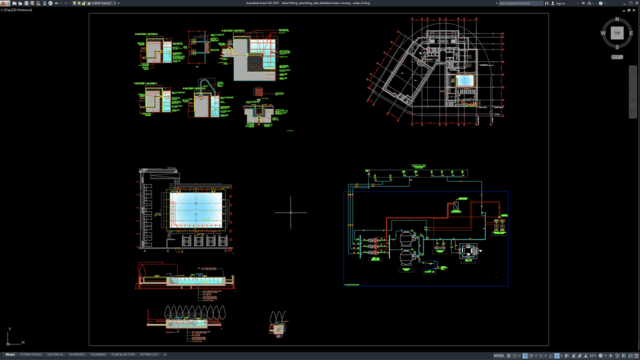Toggle Lineweight display icon
The image size is (640, 360).
567,356
